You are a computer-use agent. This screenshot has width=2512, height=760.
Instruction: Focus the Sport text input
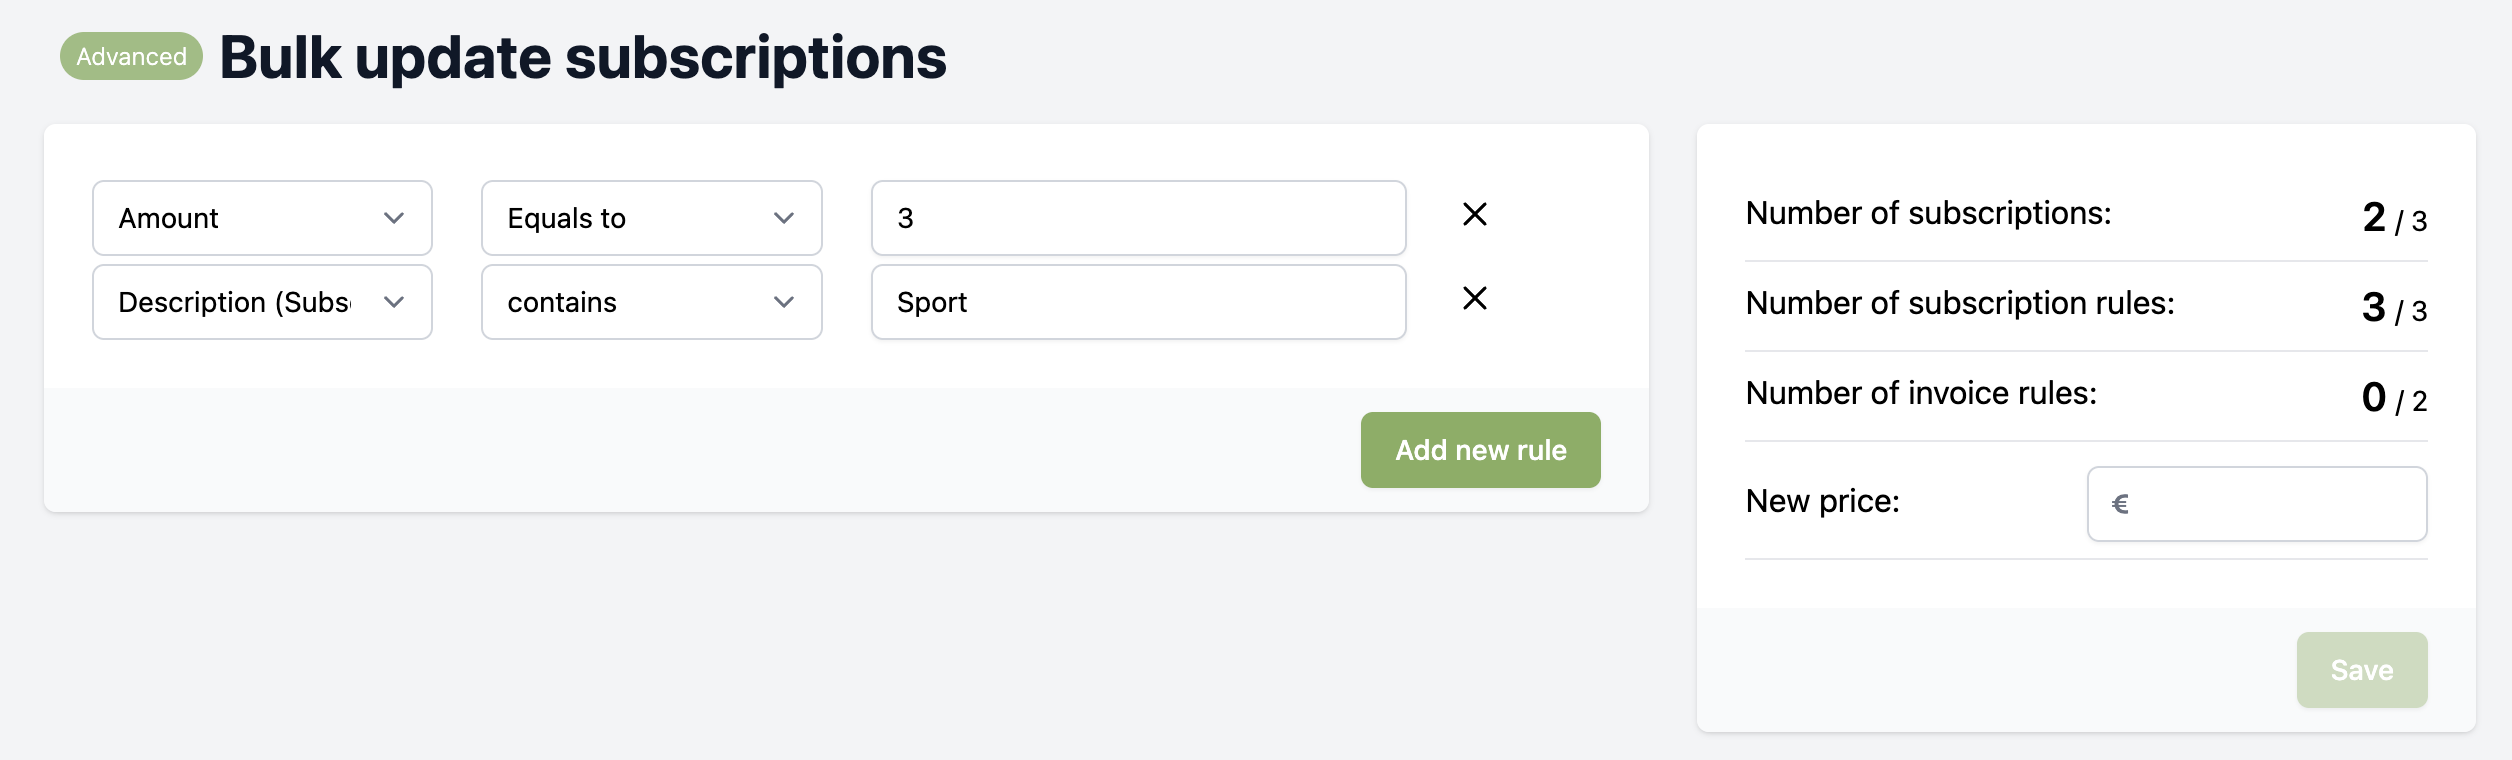[x=1138, y=302]
